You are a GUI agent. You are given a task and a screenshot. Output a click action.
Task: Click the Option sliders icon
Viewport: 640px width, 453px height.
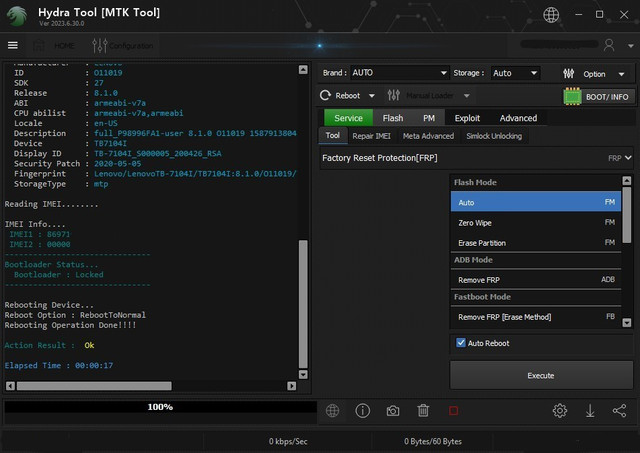pos(569,73)
